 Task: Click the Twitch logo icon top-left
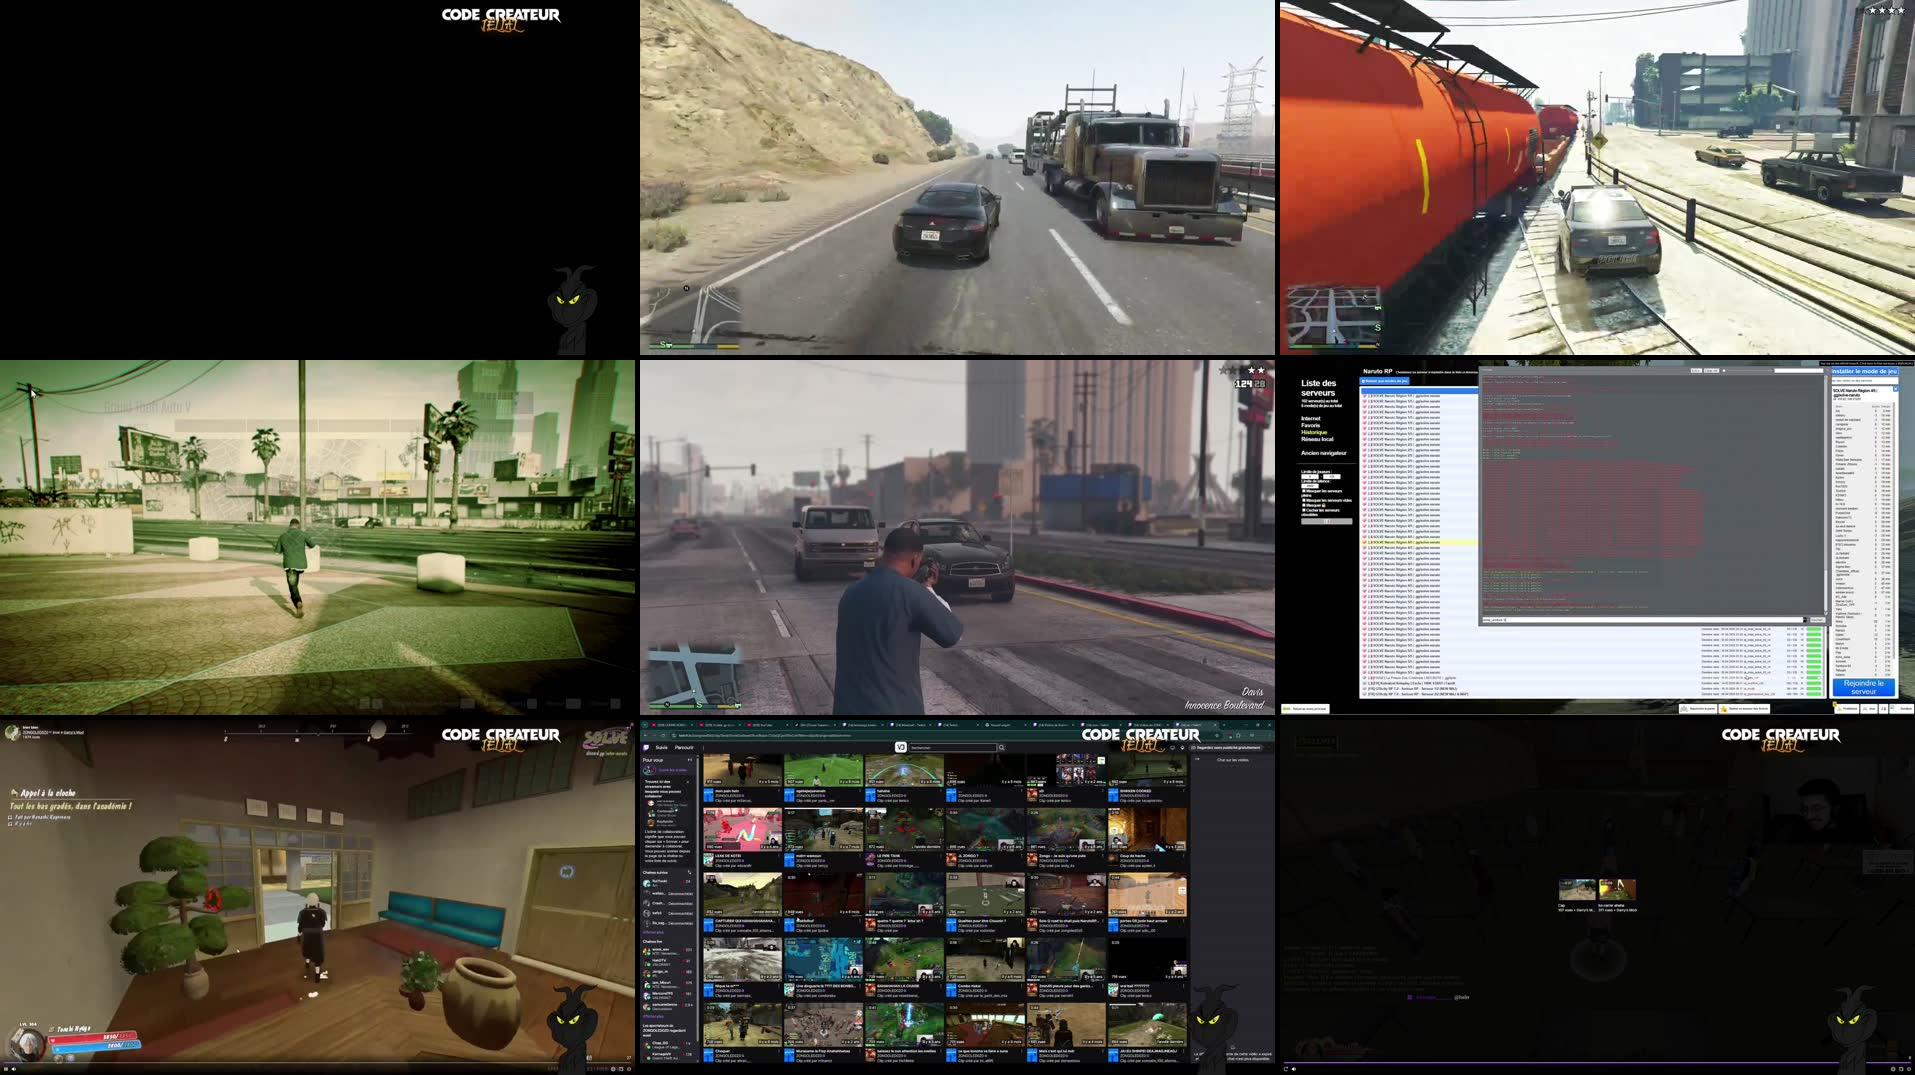647,748
